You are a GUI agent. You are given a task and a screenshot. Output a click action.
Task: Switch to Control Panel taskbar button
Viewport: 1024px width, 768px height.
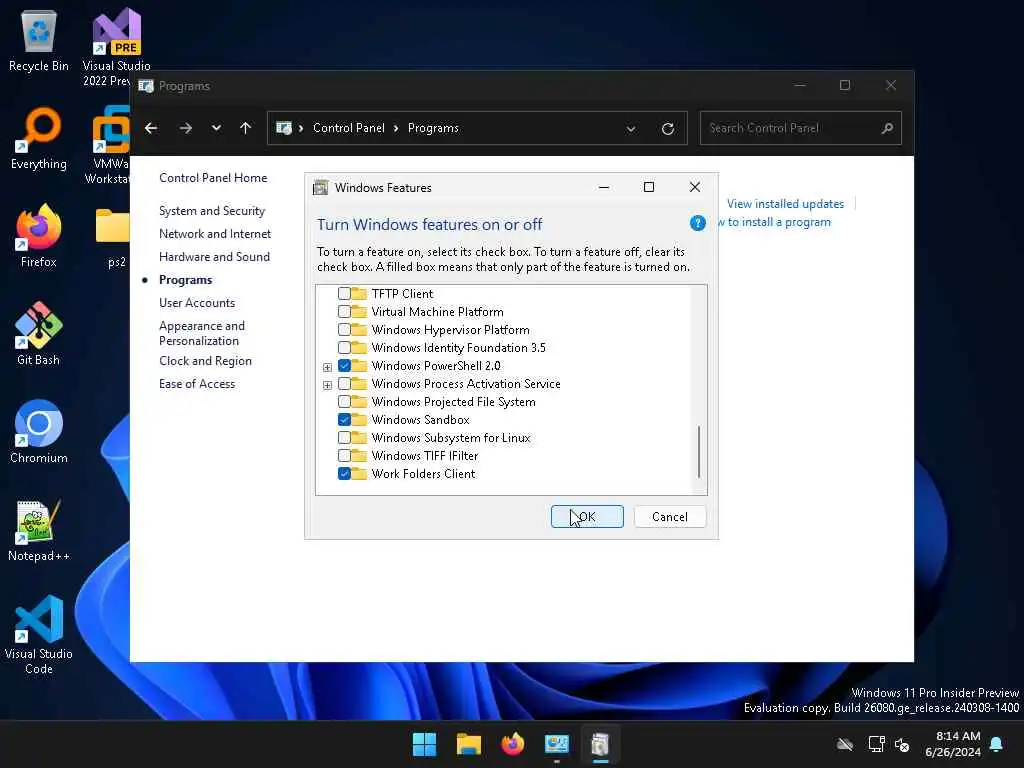[557, 744]
